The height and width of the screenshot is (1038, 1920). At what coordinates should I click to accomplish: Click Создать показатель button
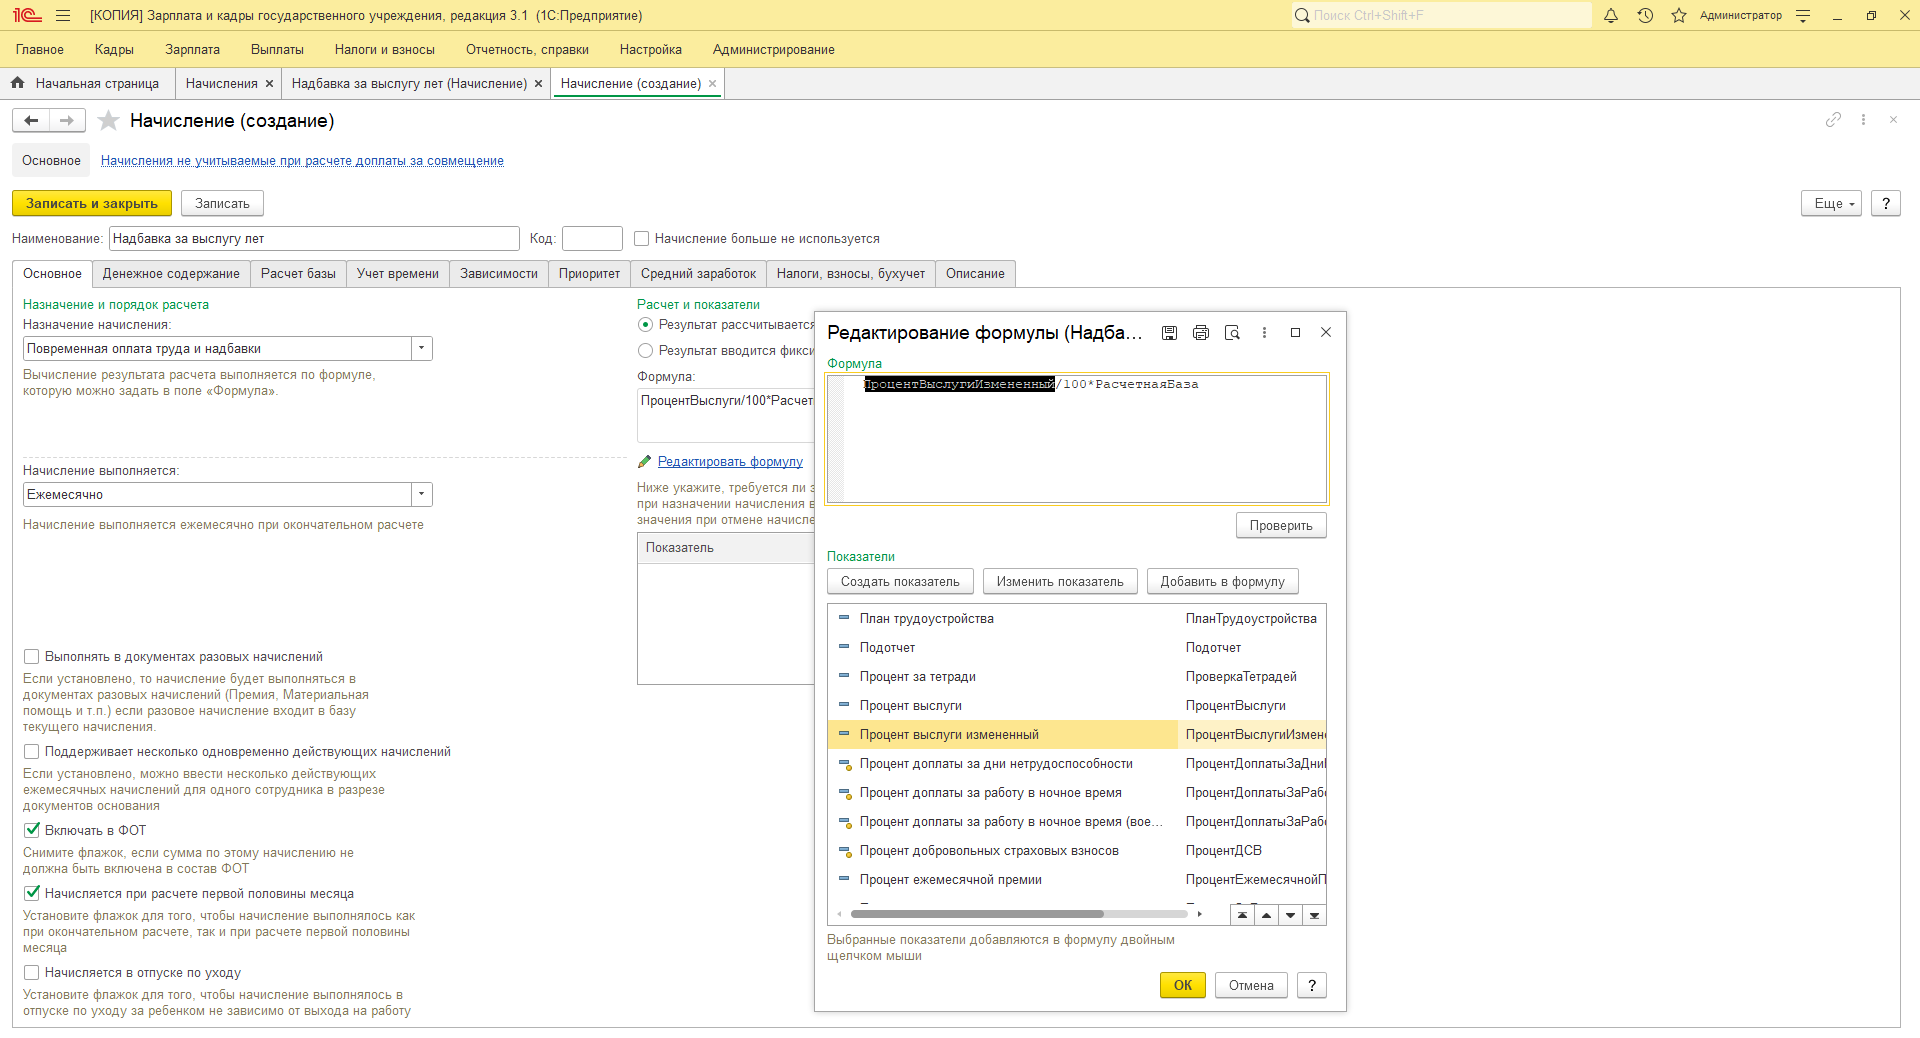click(900, 582)
